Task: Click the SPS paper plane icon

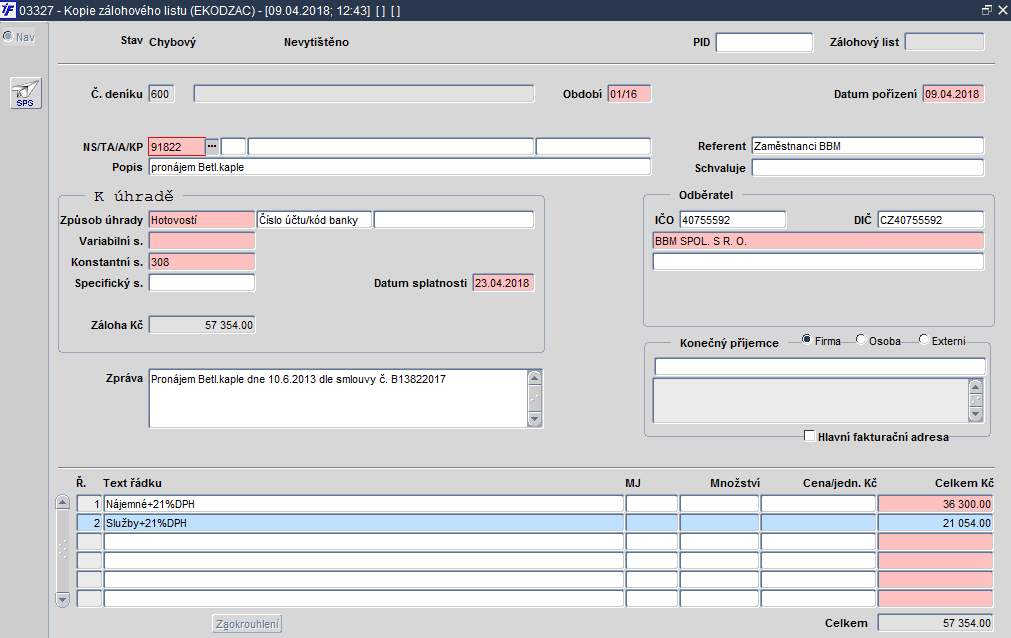Action: click(x=26, y=94)
